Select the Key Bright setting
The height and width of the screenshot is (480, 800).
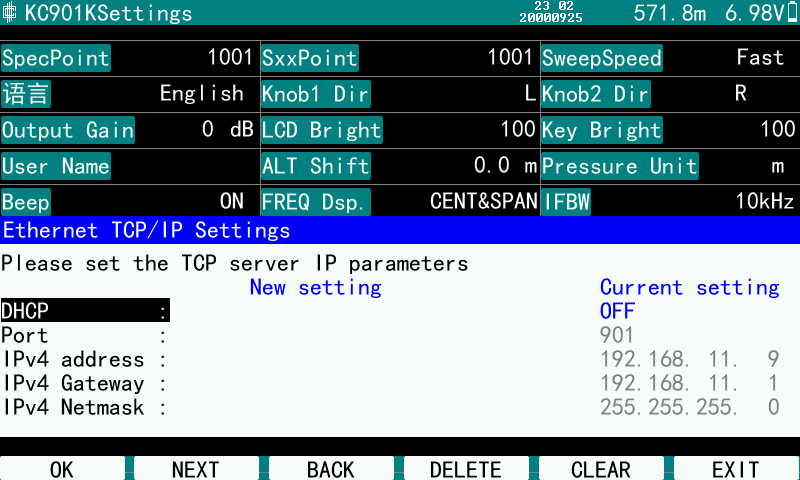pos(602,130)
